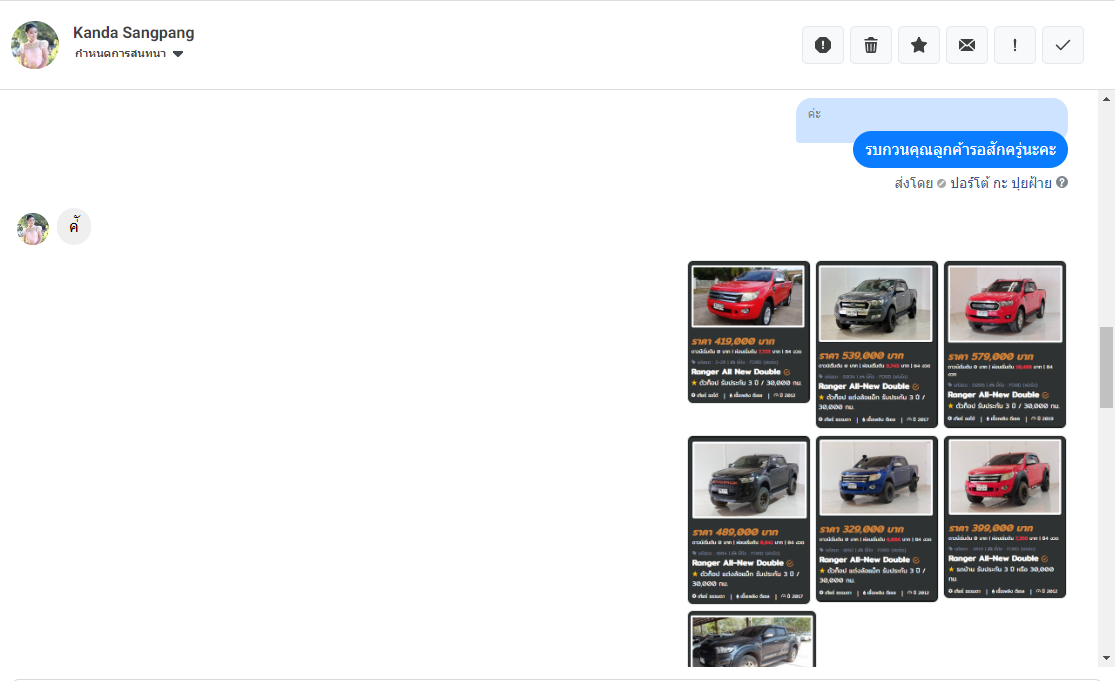Star this conversation as follow-up

click(x=919, y=45)
